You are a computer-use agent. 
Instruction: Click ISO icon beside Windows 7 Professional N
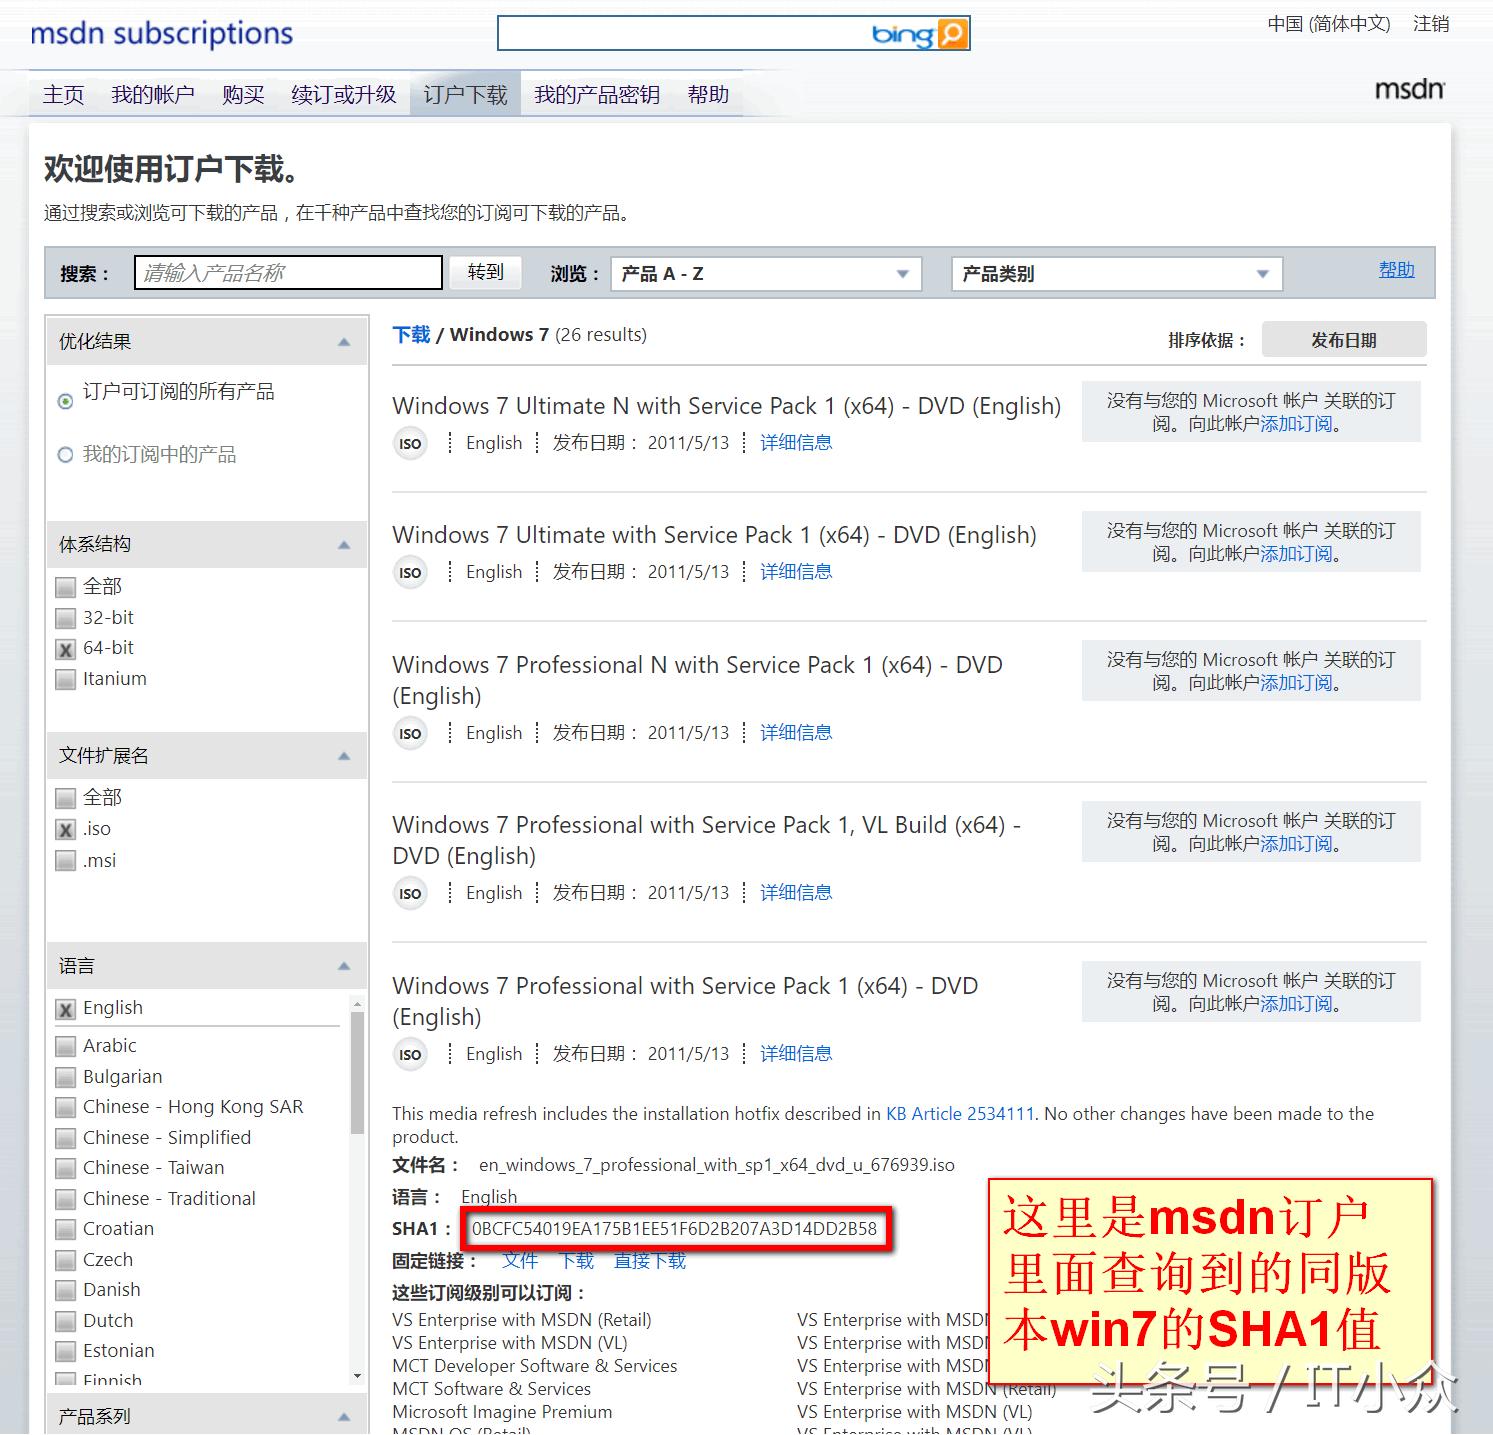410,733
